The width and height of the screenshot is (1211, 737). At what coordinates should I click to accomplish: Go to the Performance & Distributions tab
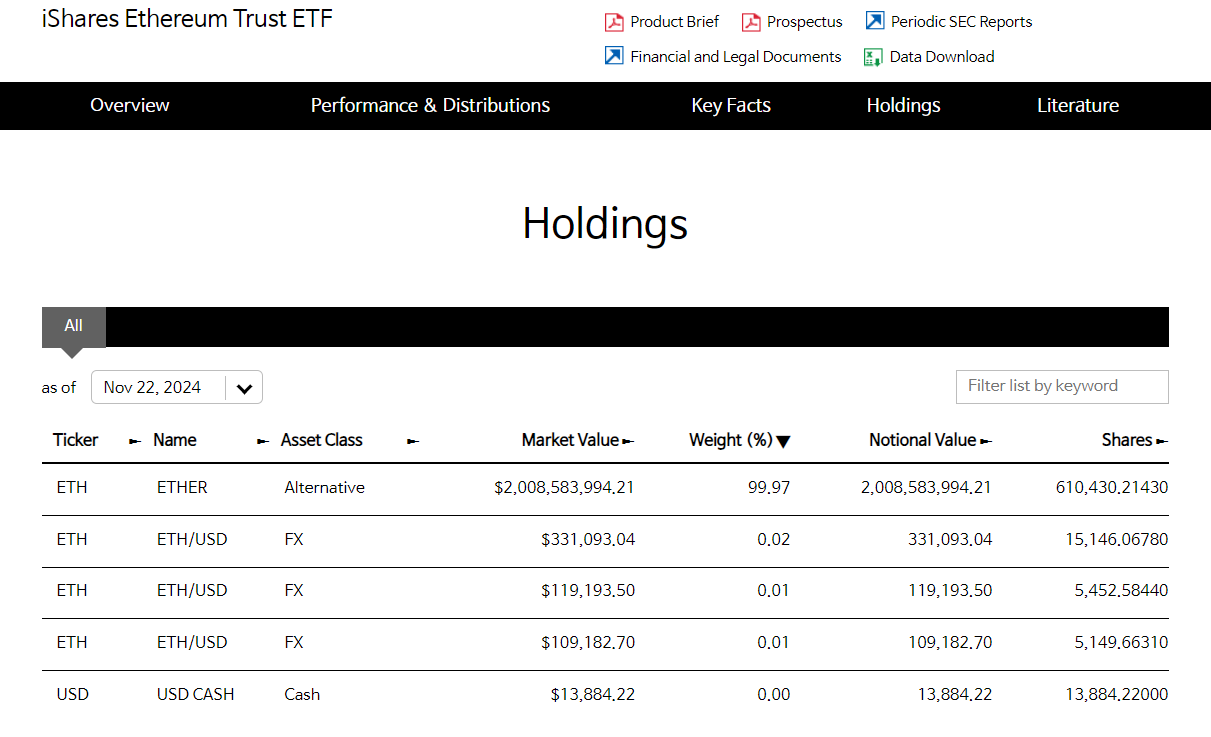430,106
